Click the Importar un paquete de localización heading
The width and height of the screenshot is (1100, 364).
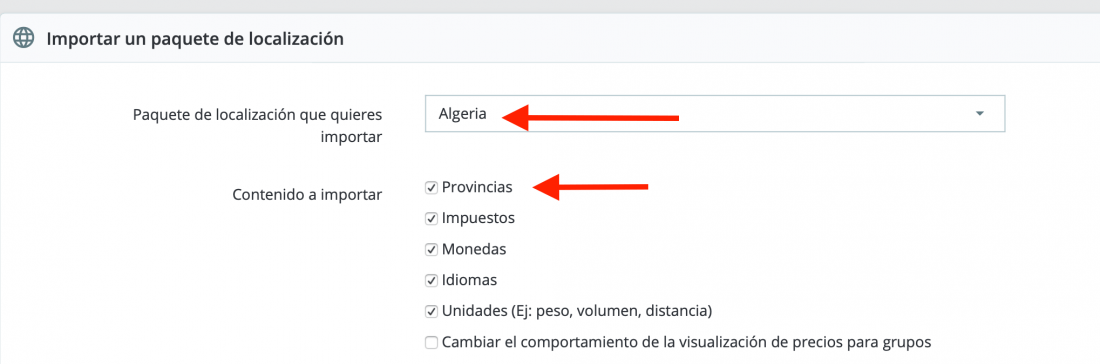pyautogui.click(x=195, y=39)
